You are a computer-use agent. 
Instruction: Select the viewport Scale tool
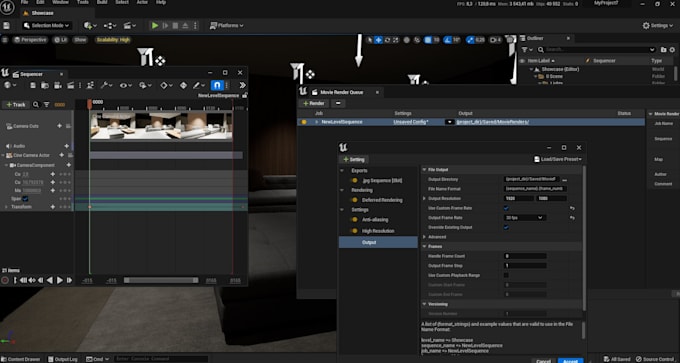coord(396,40)
